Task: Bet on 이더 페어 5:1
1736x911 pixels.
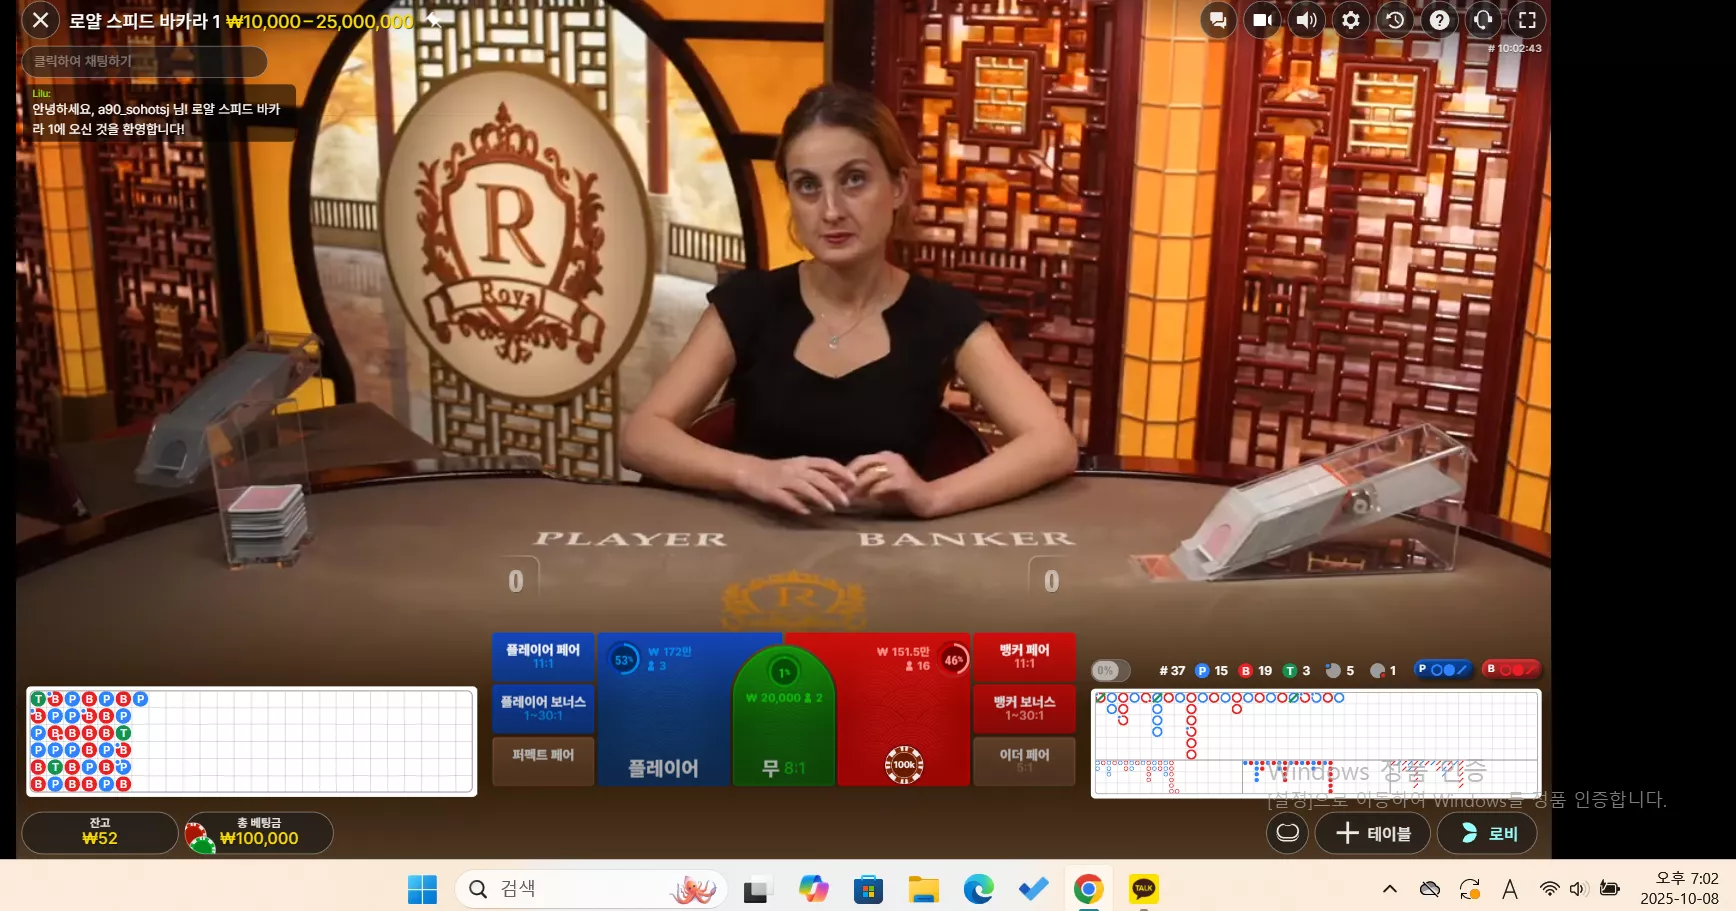Action: pyautogui.click(x=1024, y=760)
